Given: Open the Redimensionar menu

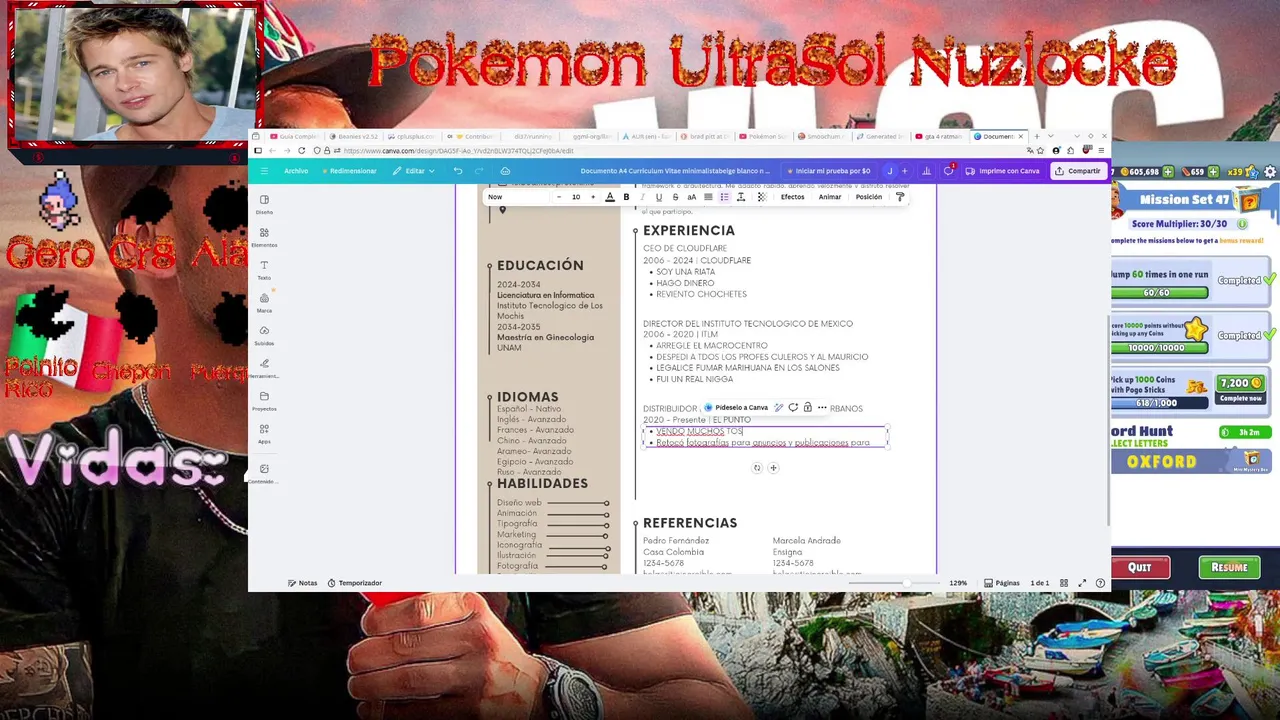Looking at the screenshot, I should (350, 171).
